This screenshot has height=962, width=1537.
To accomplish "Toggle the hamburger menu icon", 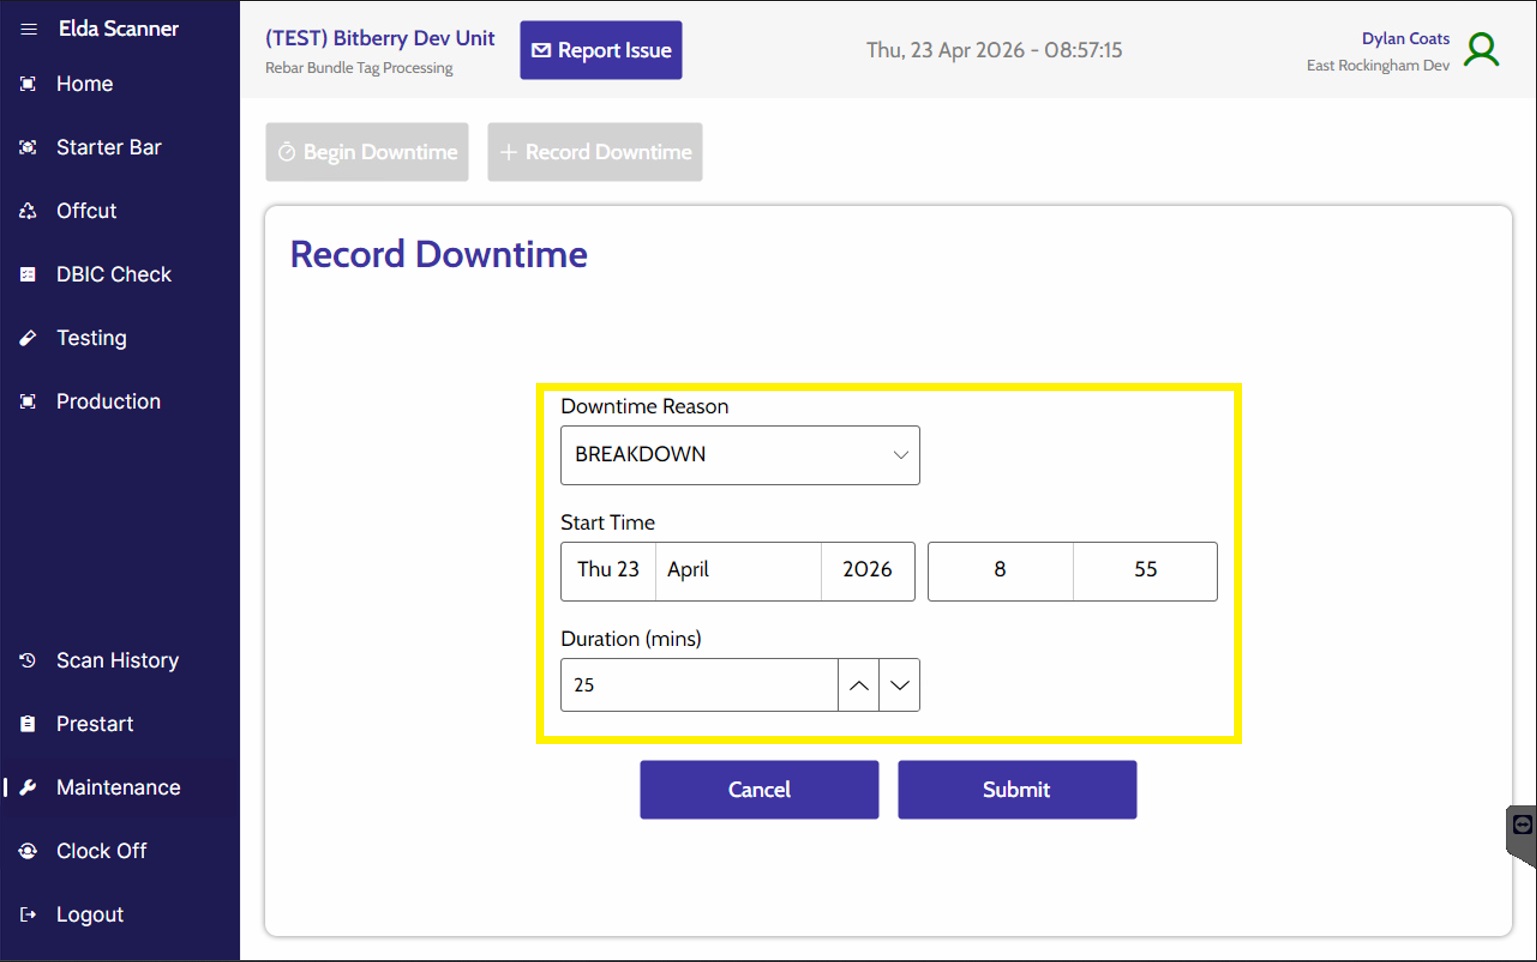I will (x=28, y=29).
